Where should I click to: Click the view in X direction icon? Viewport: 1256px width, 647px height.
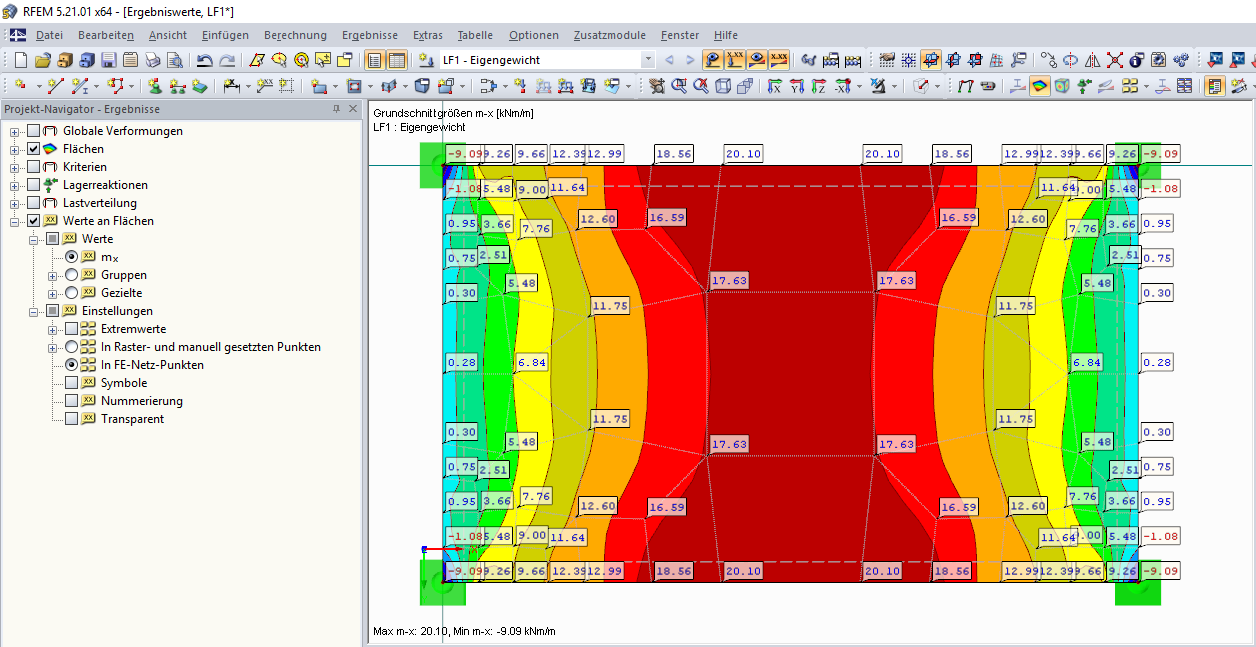coord(774,86)
